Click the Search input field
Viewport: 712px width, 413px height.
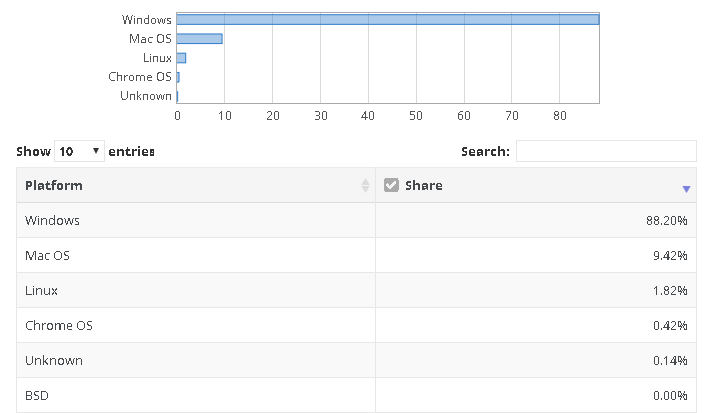(x=606, y=151)
